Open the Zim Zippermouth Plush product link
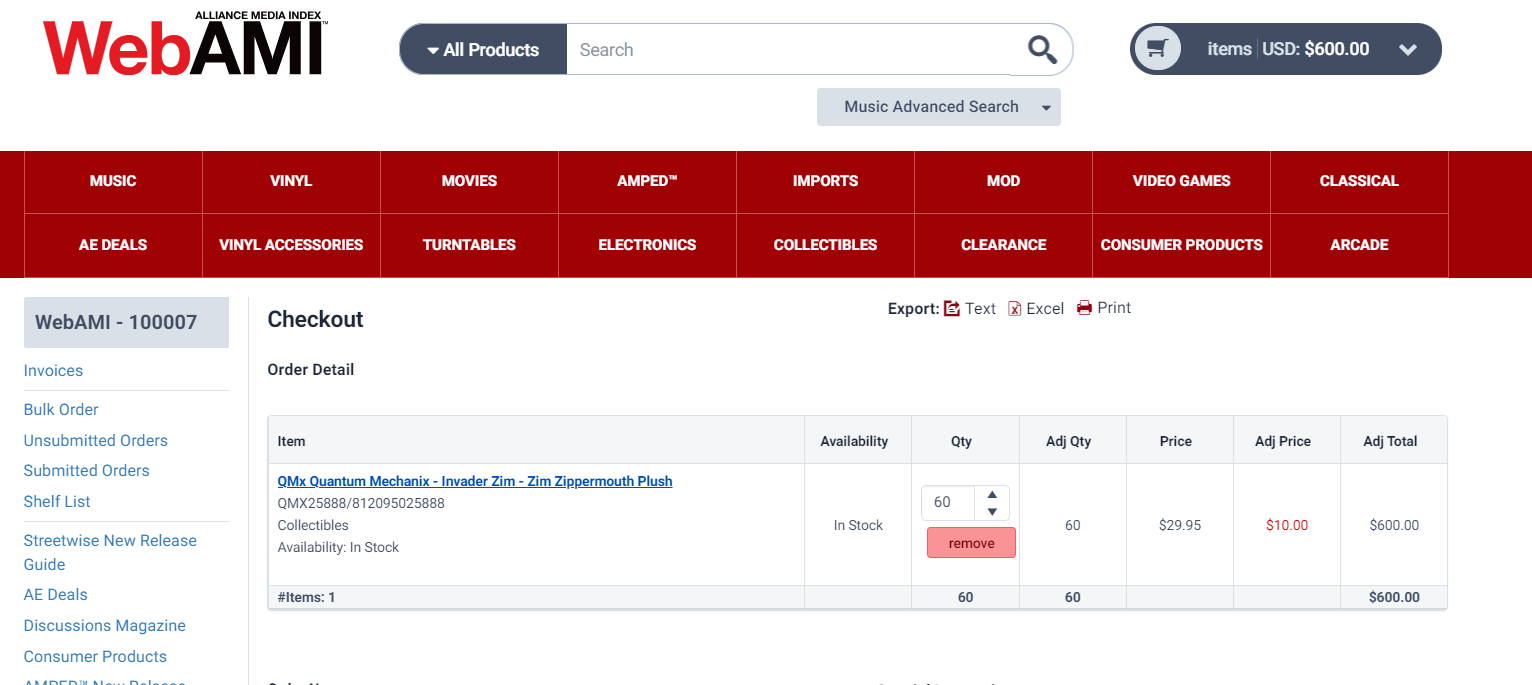 tap(475, 481)
